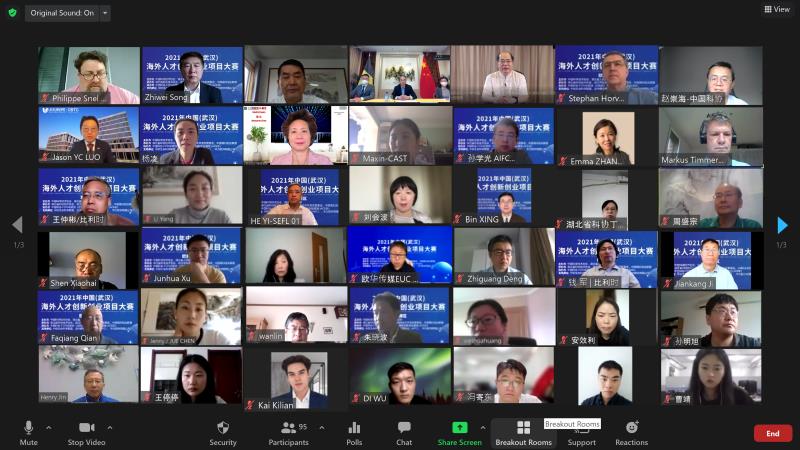The height and width of the screenshot is (450, 800).
Task: Open the View layout menu
Action: point(776,9)
